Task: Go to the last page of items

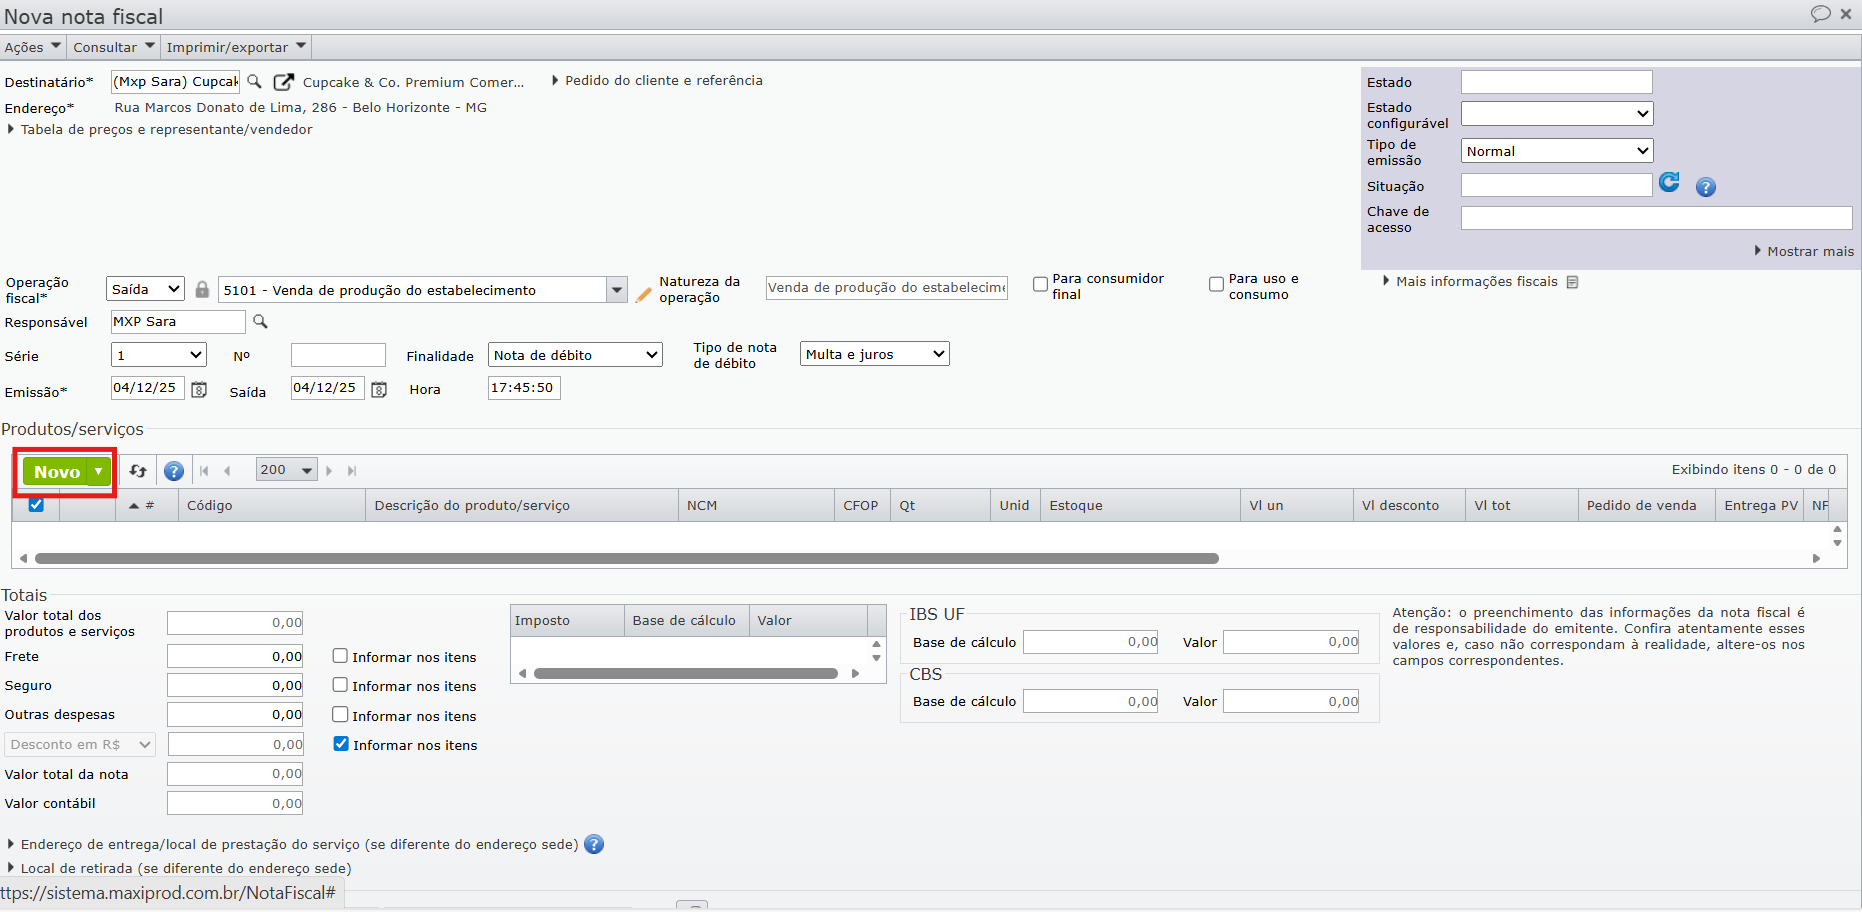Action: pos(352,471)
